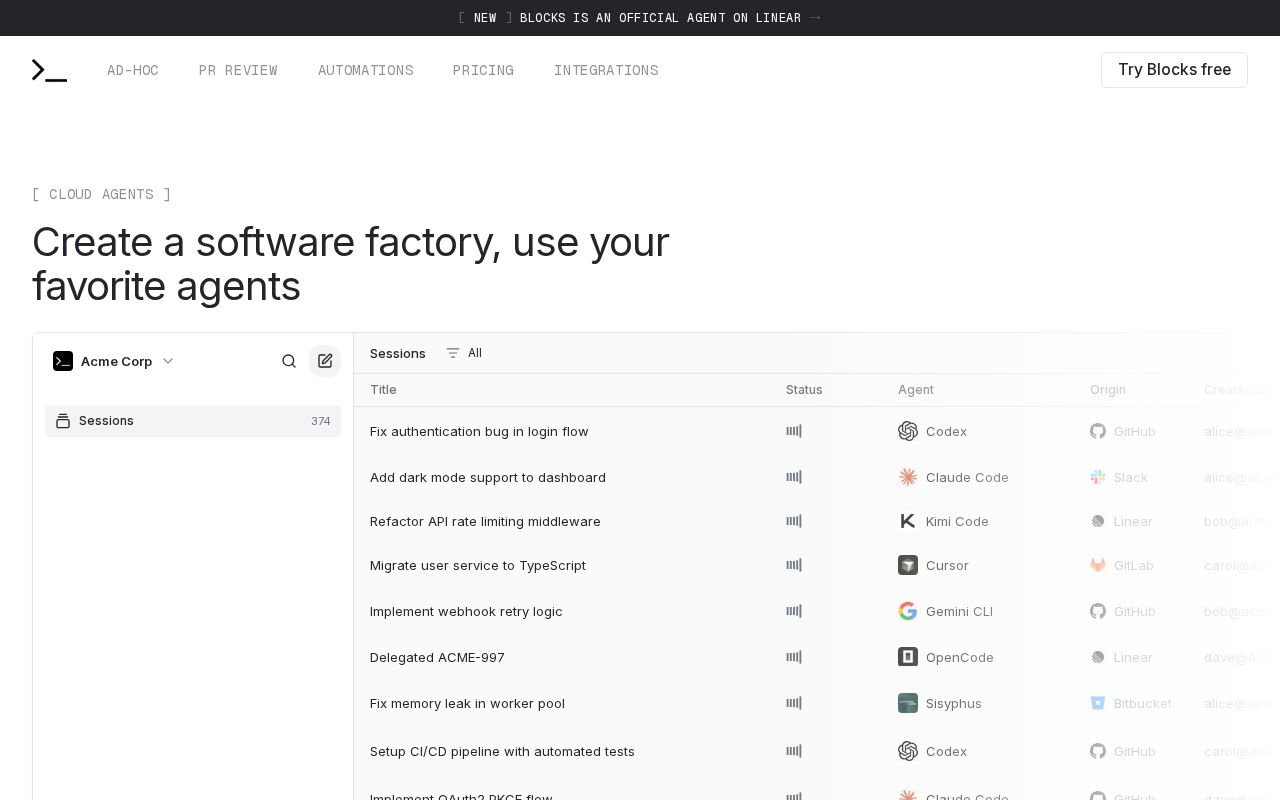Open the AUTOMATIONS nav item

(365, 70)
